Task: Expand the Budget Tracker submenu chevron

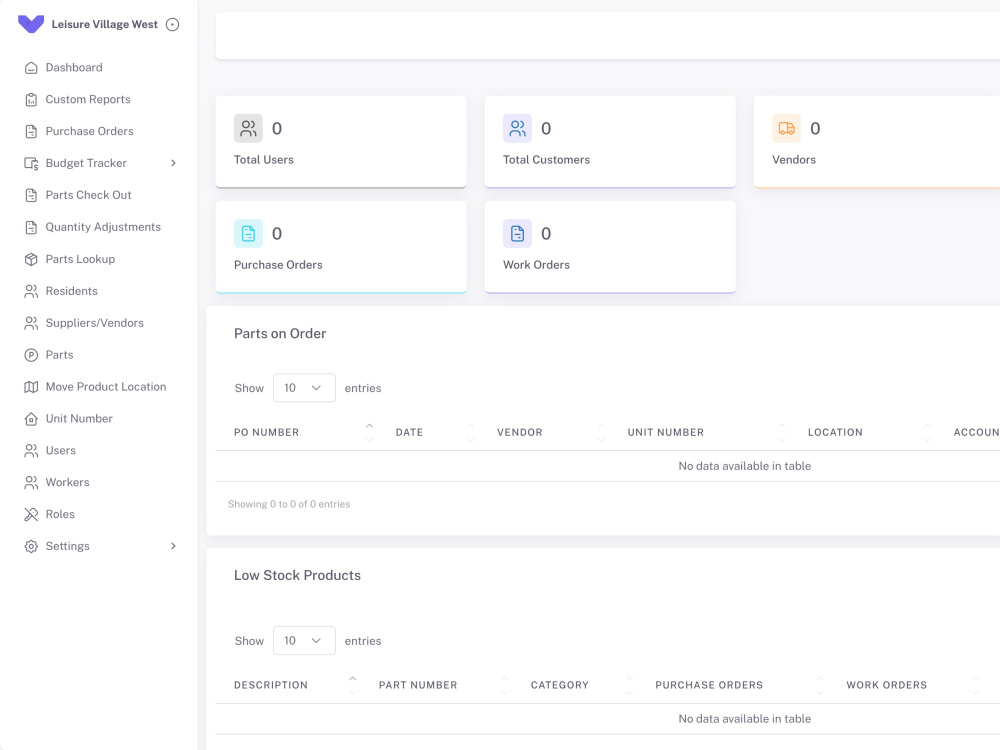Action: (173, 163)
